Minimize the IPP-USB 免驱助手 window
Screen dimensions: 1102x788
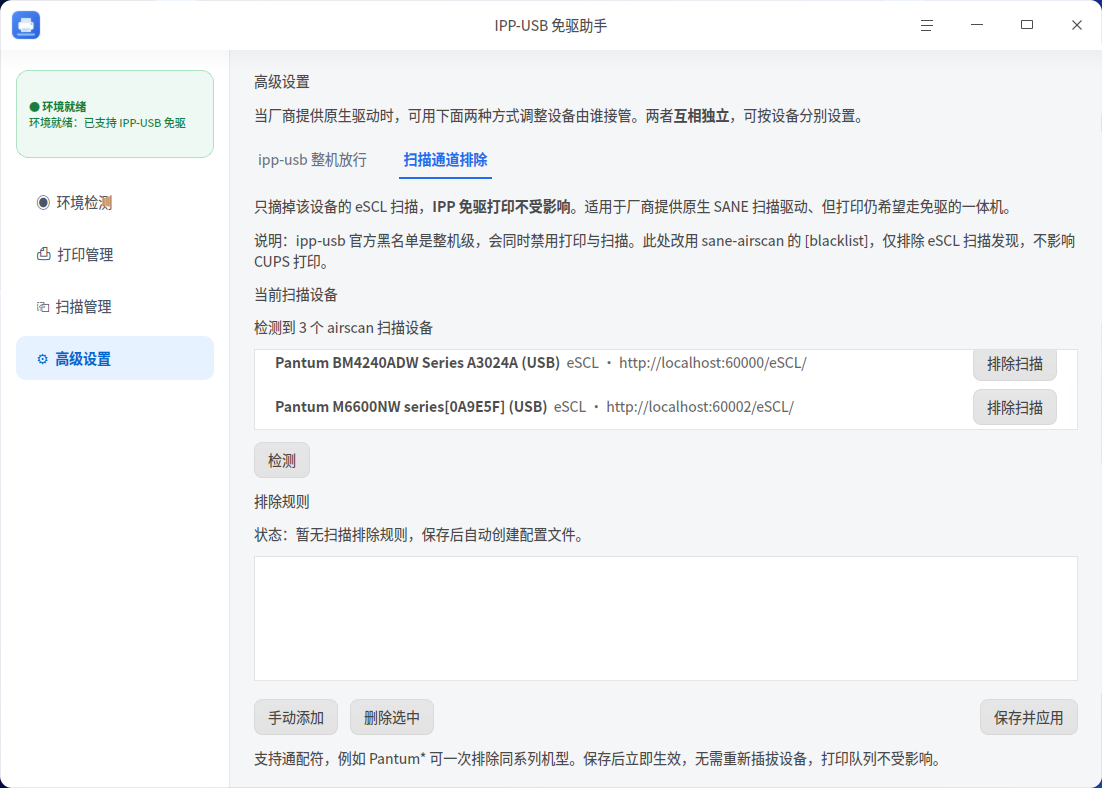point(976,25)
